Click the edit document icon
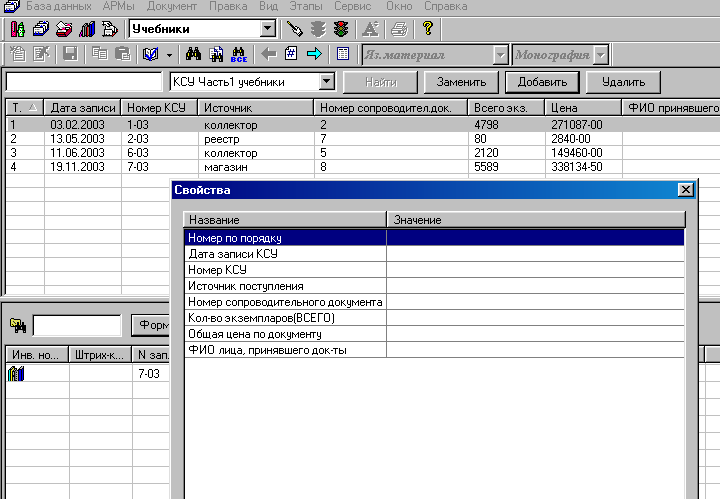720x499 pixels. (41, 54)
